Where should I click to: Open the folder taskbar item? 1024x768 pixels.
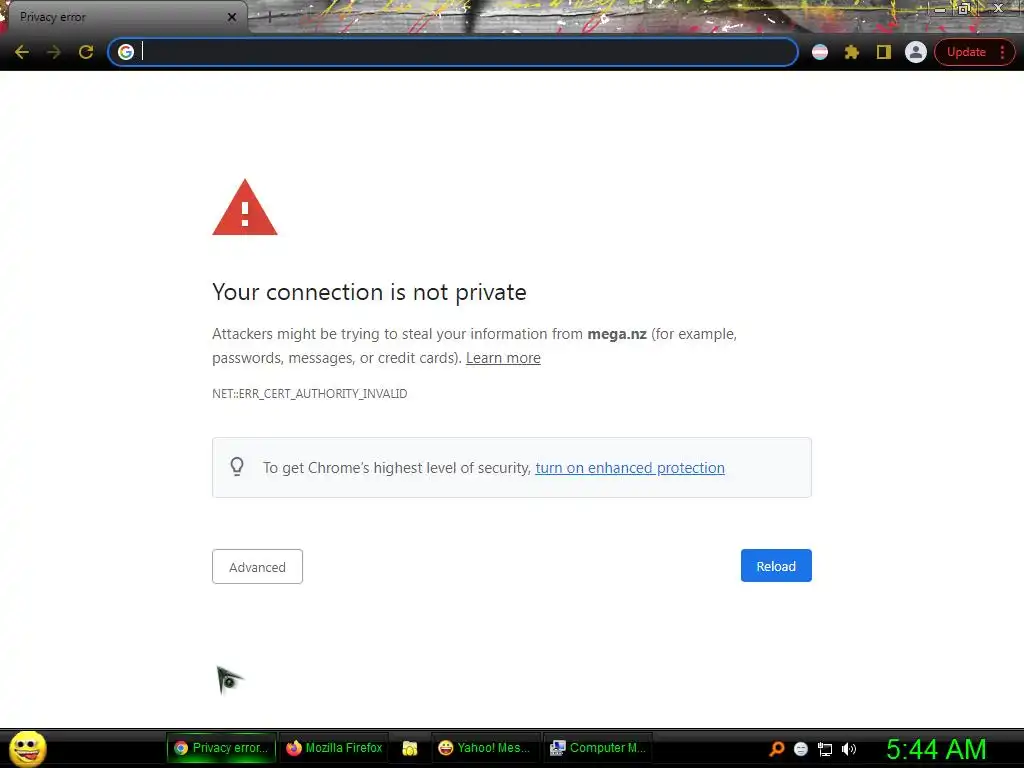click(x=409, y=748)
